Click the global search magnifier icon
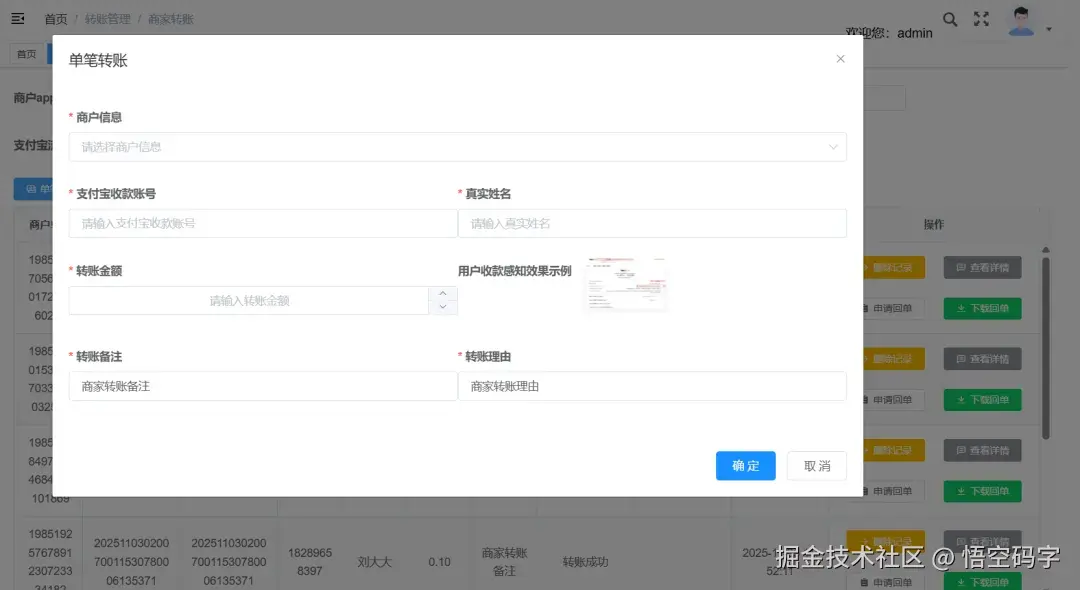Image resolution: width=1080 pixels, height=590 pixels. [950, 18]
